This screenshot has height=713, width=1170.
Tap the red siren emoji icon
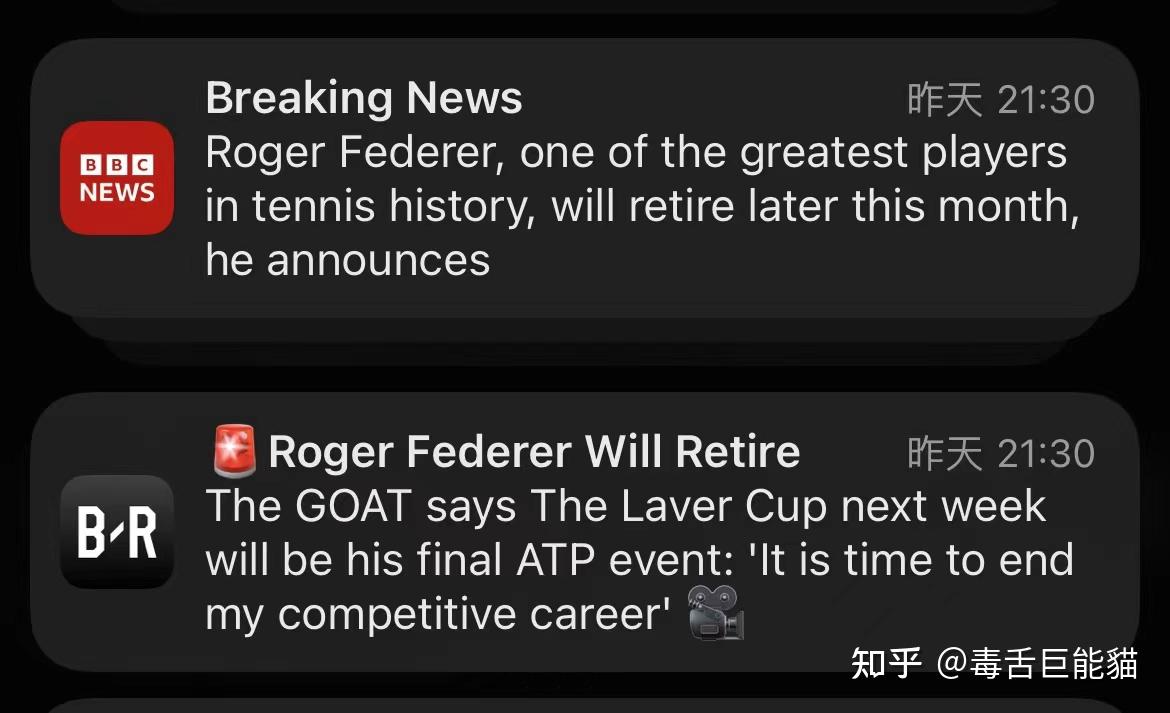pyautogui.click(x=234, y=451)
